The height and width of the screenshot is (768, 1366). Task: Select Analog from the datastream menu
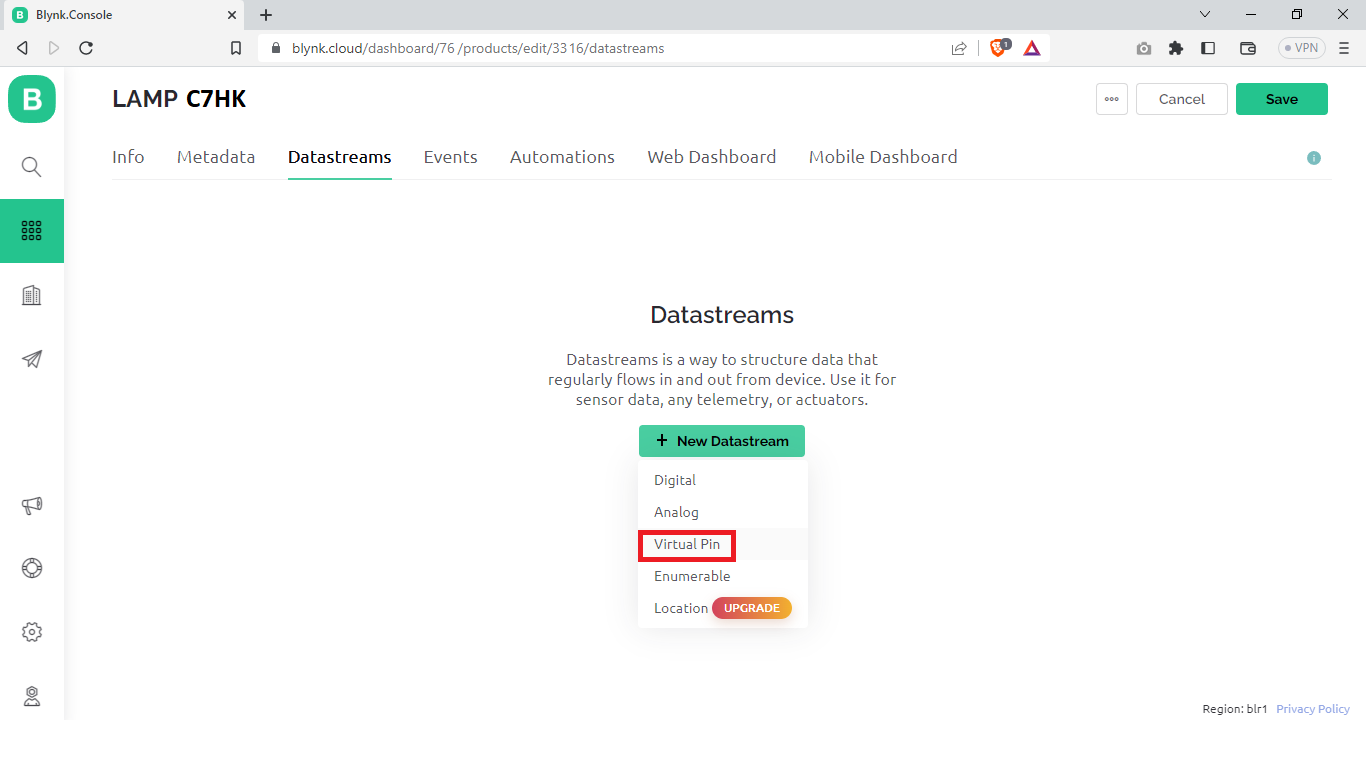point(722,512)
